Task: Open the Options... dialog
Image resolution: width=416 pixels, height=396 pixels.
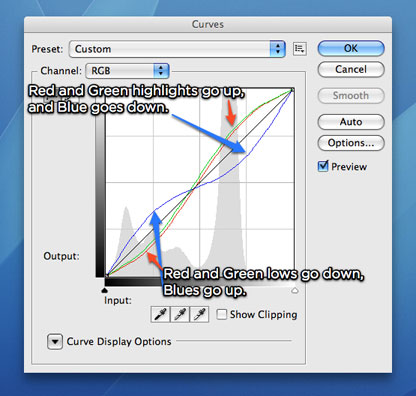Action: (351, 143)
